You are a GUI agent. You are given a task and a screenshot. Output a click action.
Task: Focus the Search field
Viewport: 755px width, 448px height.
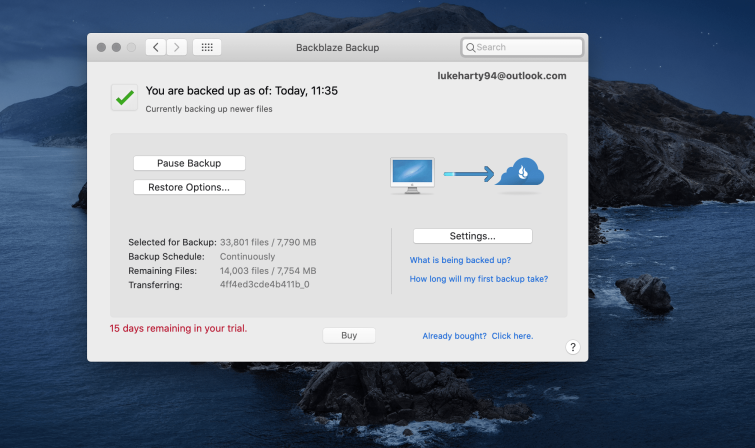point(522,47)
